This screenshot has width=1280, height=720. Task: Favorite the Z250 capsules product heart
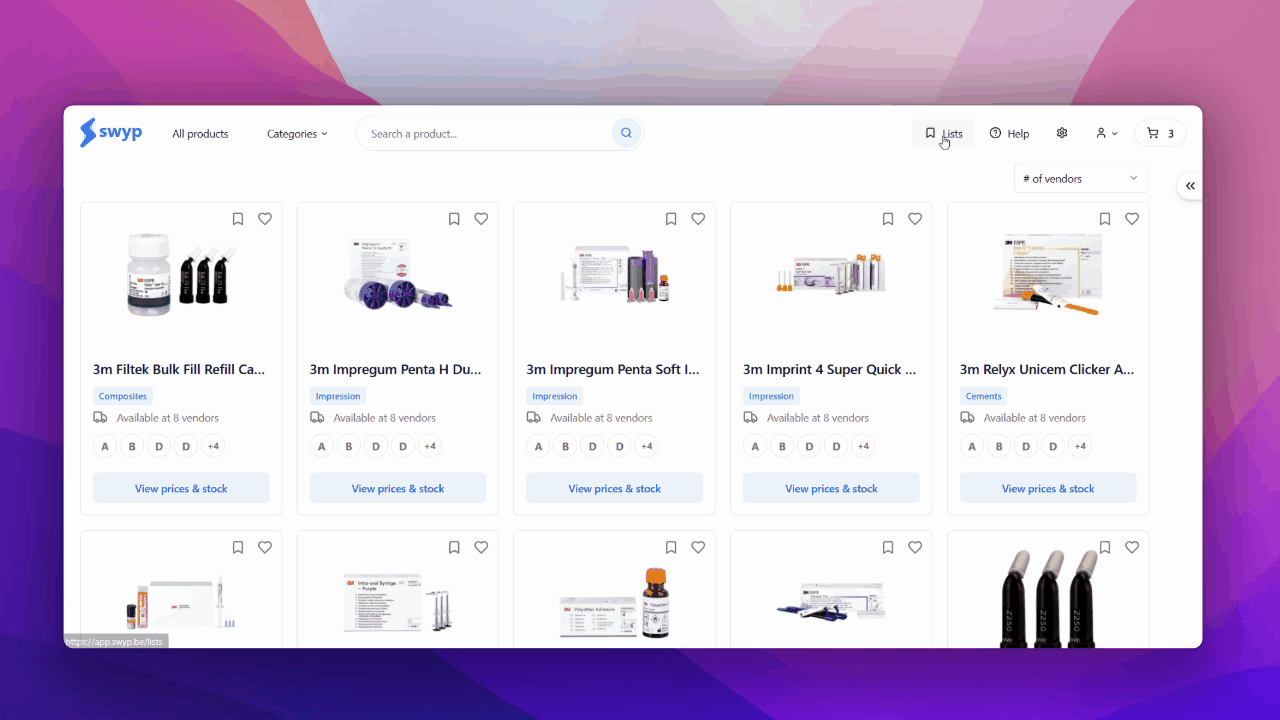click(1132, 547)
